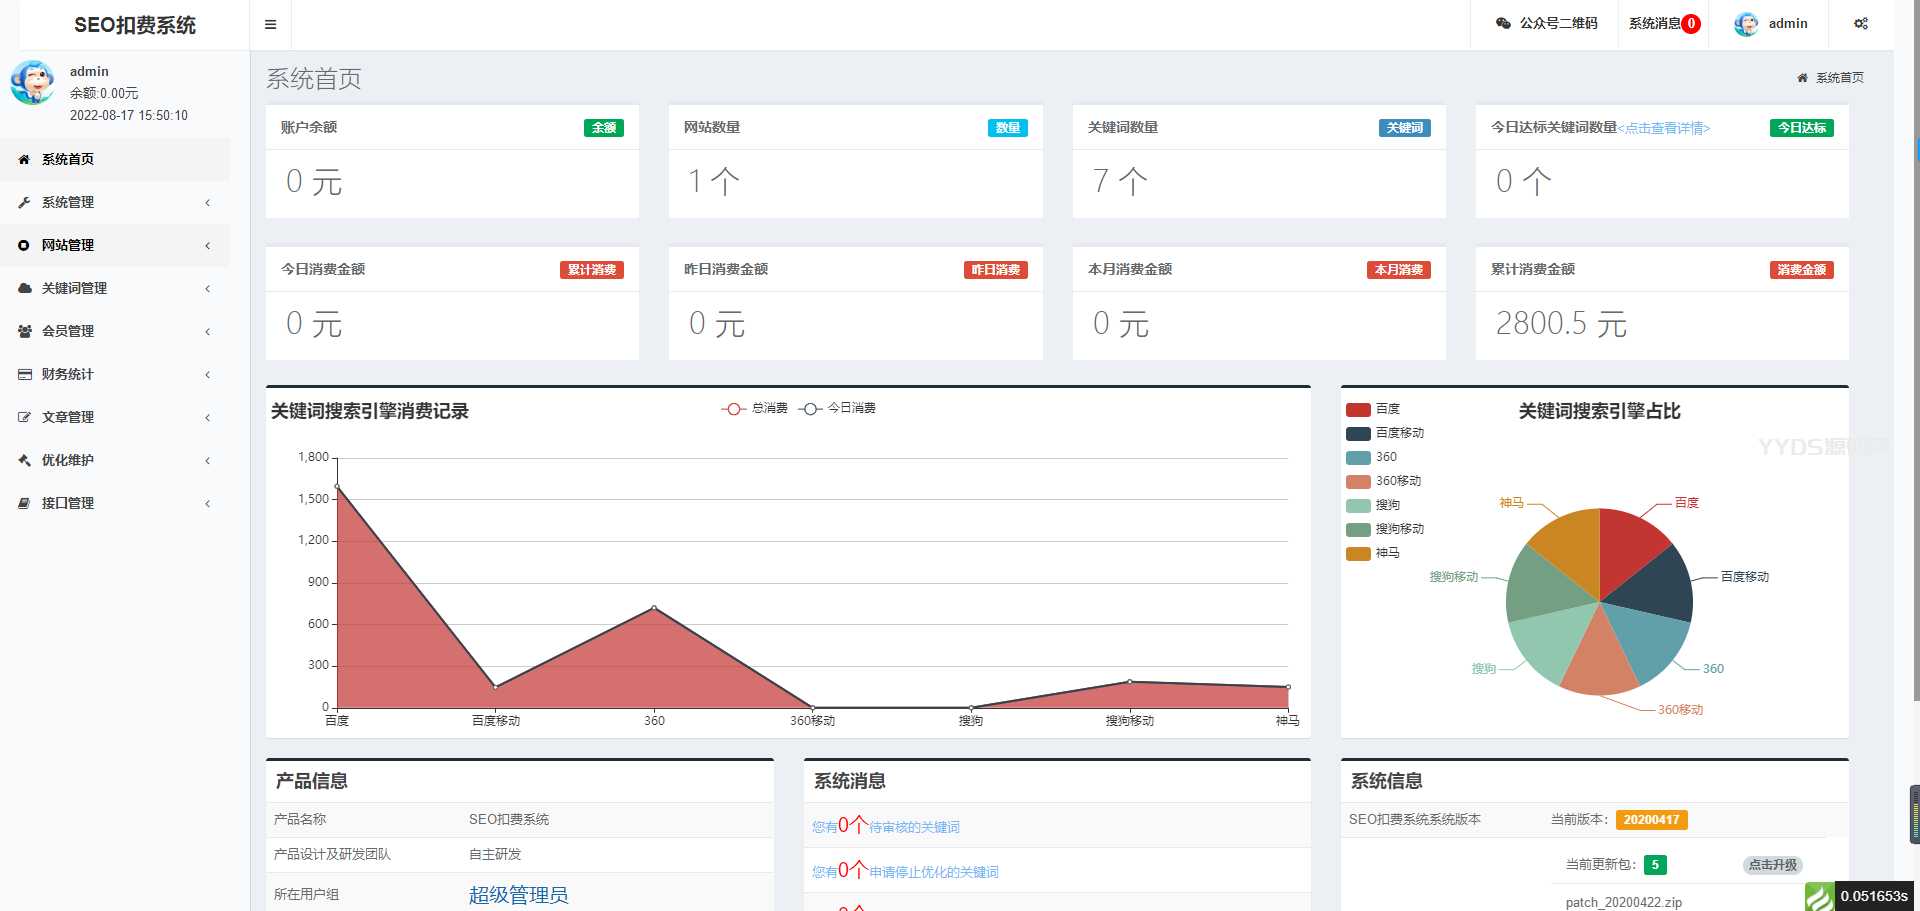This screenshot has width=1920, height=911.
Task: Expand the 文章管理 submenu chevron
Action: point(208,418)
